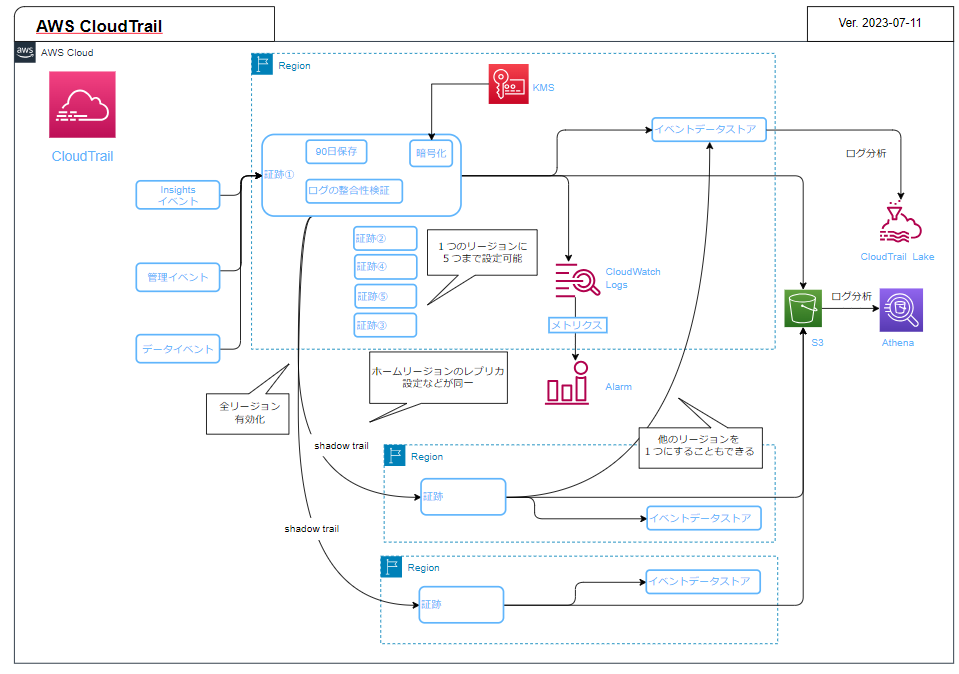Click the Alarm text label
This screenshot has height=674, width=959.
[x=618, y=387]
